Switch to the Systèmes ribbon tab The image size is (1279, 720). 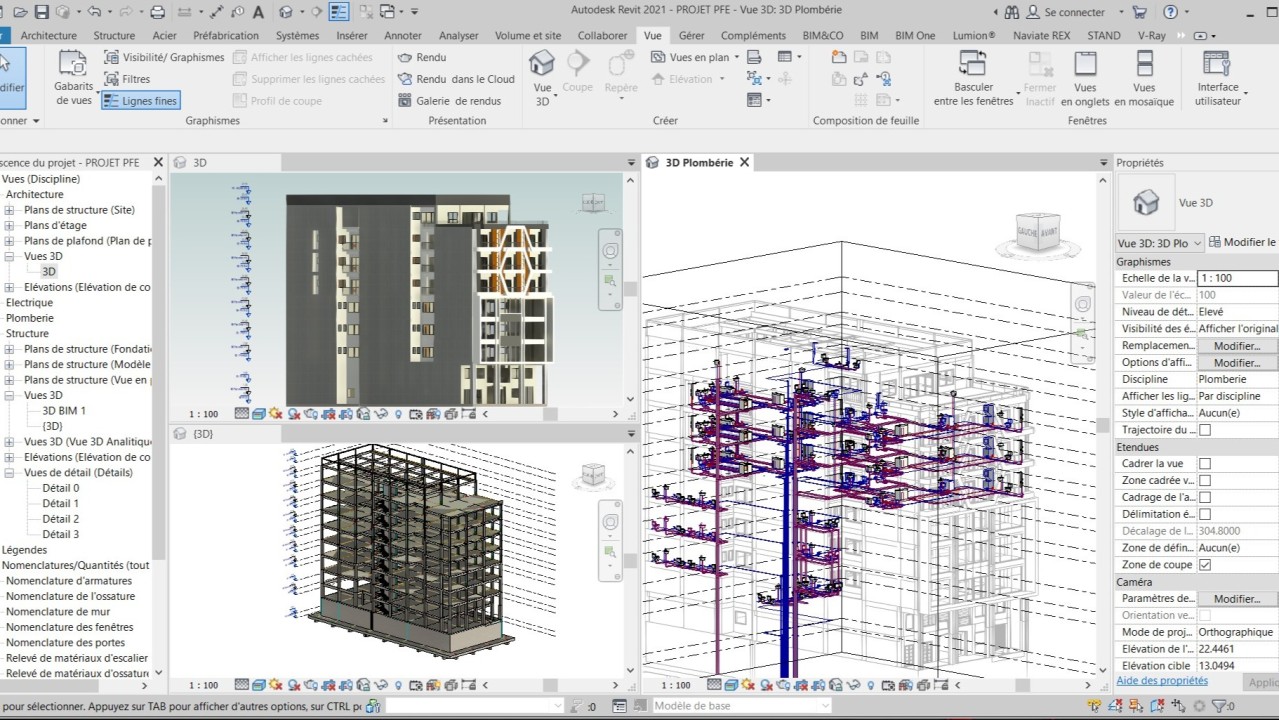click(297, 35)
